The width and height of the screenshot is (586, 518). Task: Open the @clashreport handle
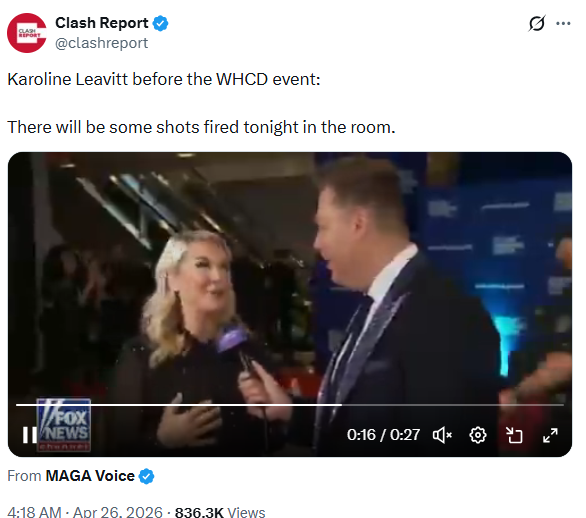pyautogui.click(x=102, y=43)
